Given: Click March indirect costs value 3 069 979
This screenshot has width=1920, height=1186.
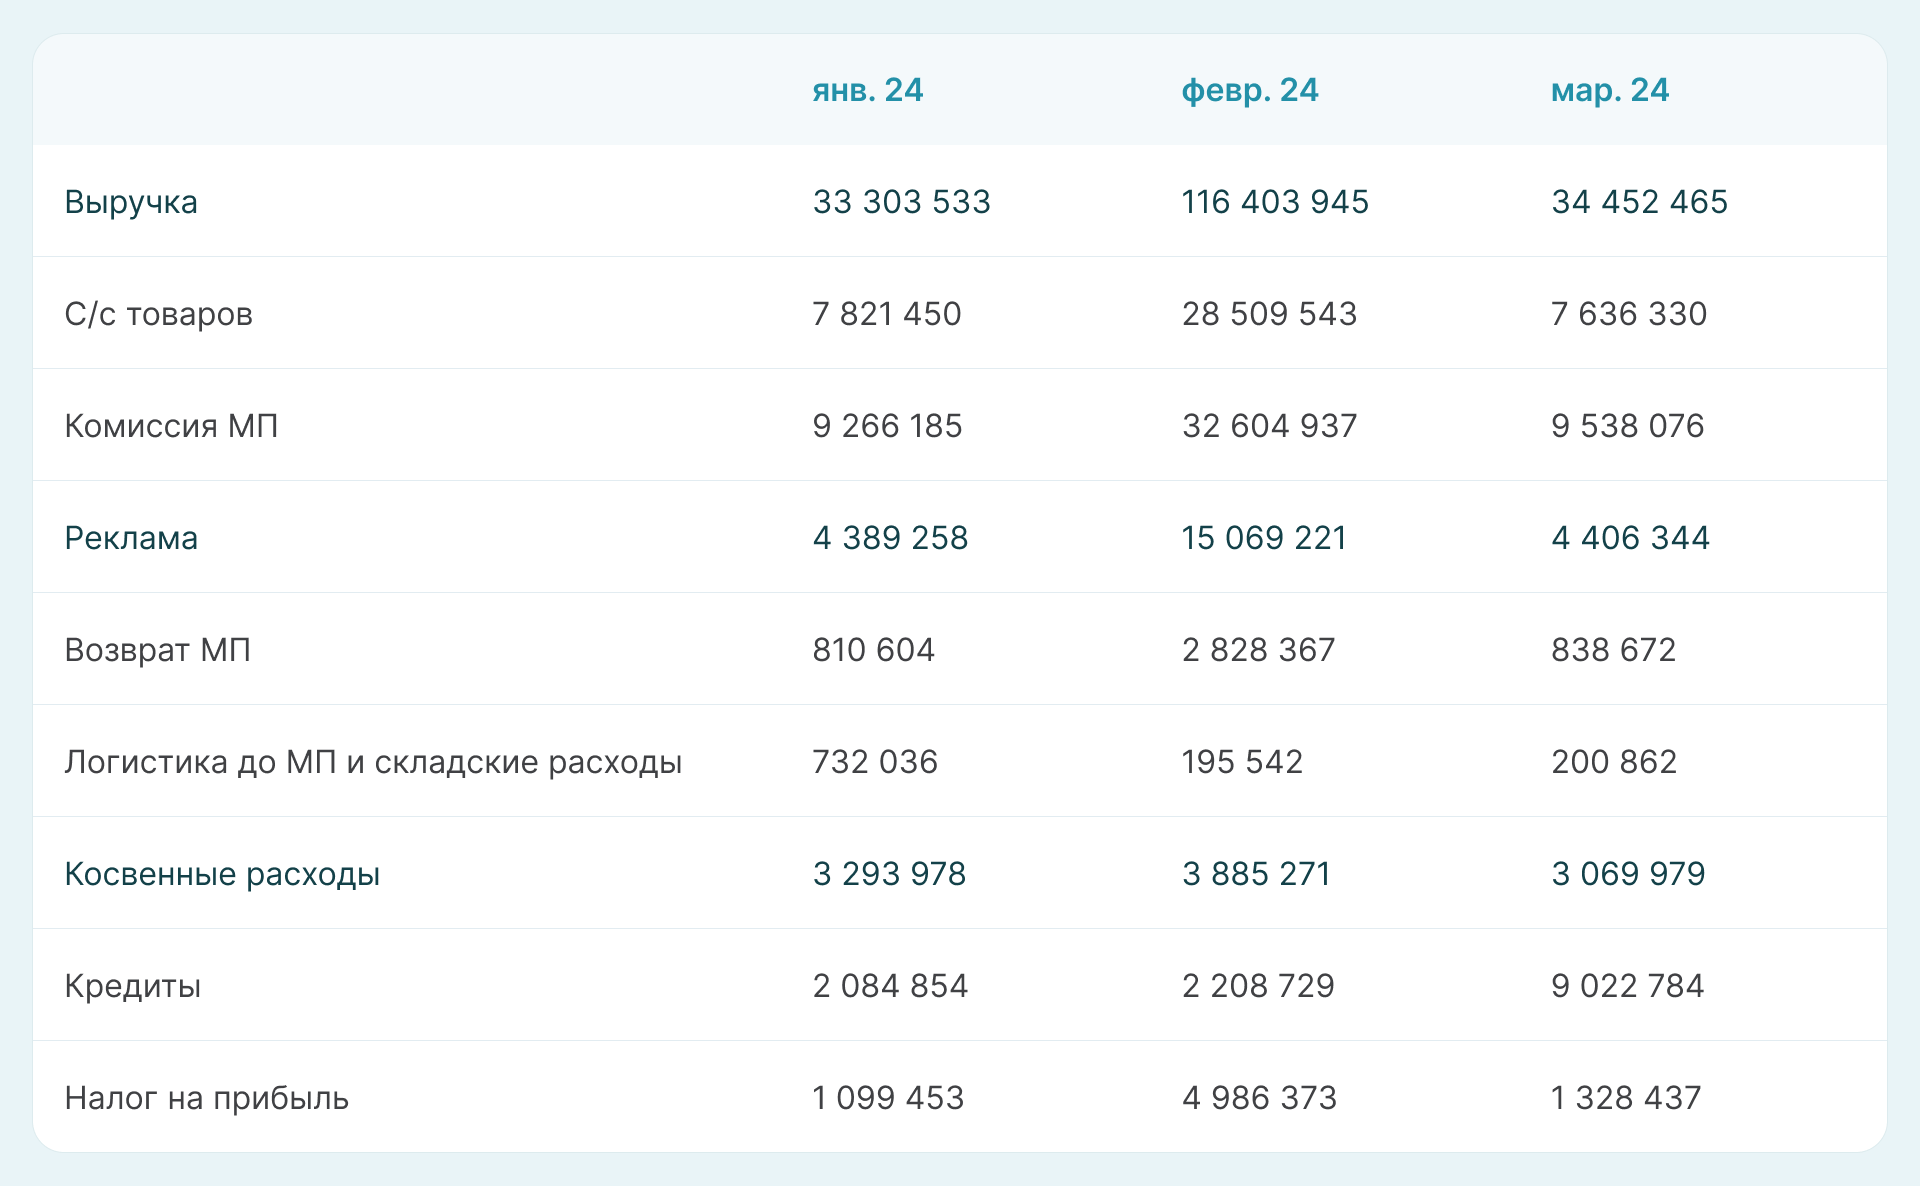Looking at the screenshot, I should pos(1628,874).
